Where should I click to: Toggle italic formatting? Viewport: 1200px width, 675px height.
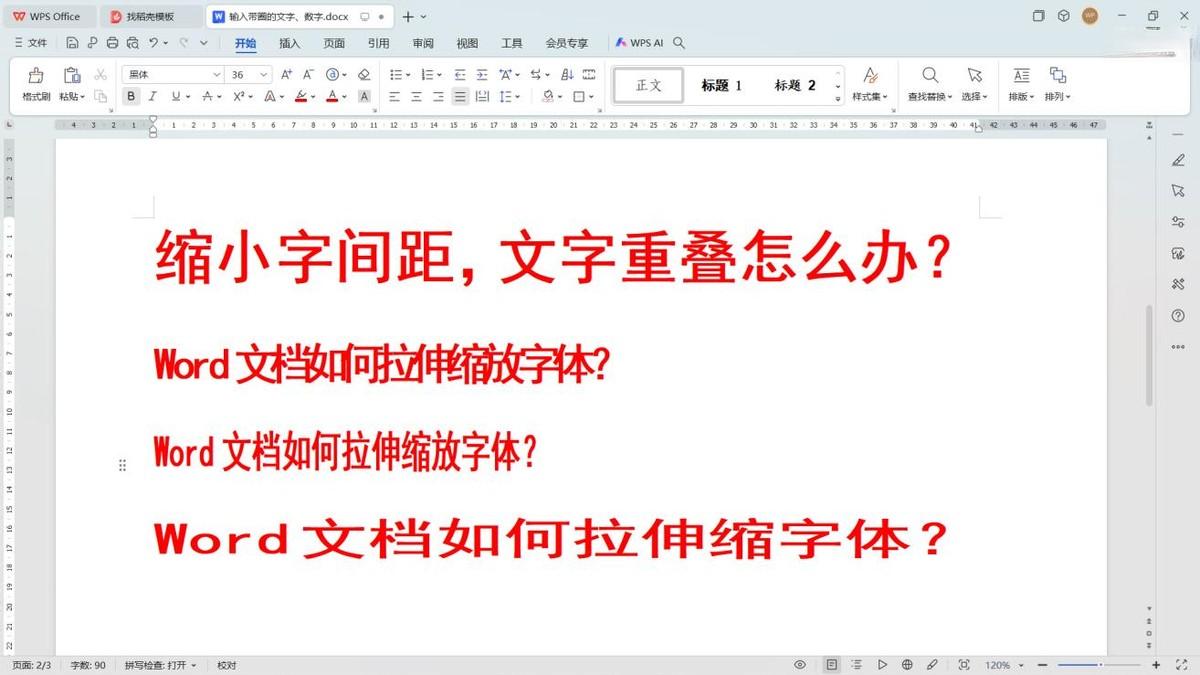[153, 96]
